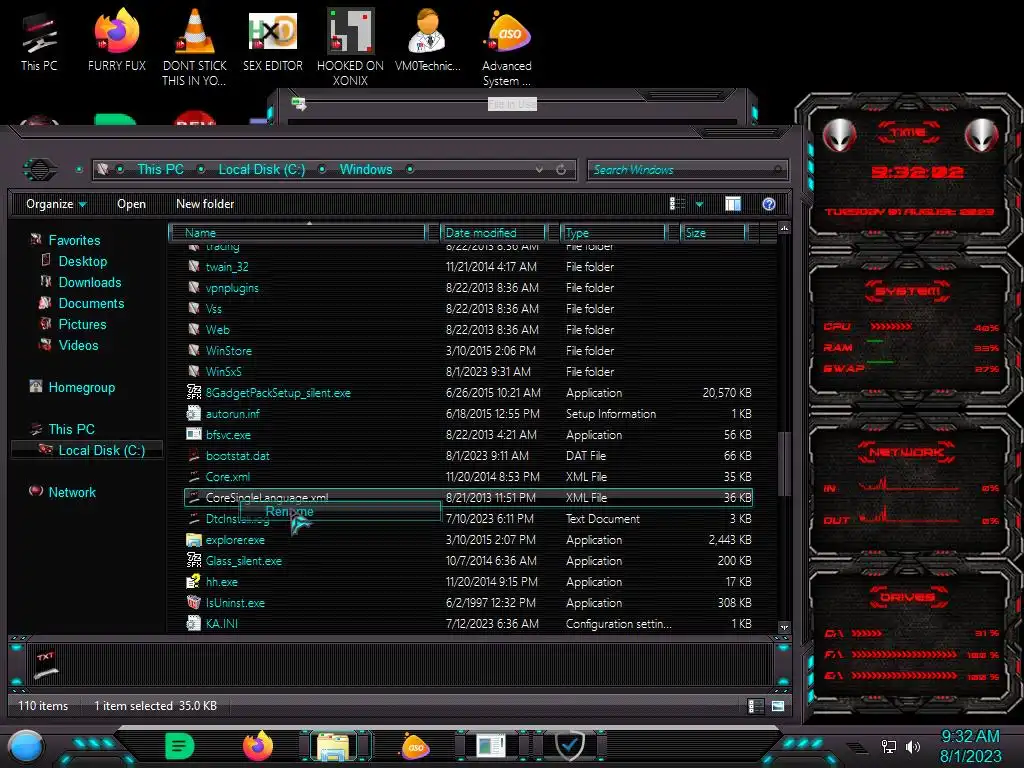Click the Search Windows input field
1024x768 pixels.
[687, 170]
